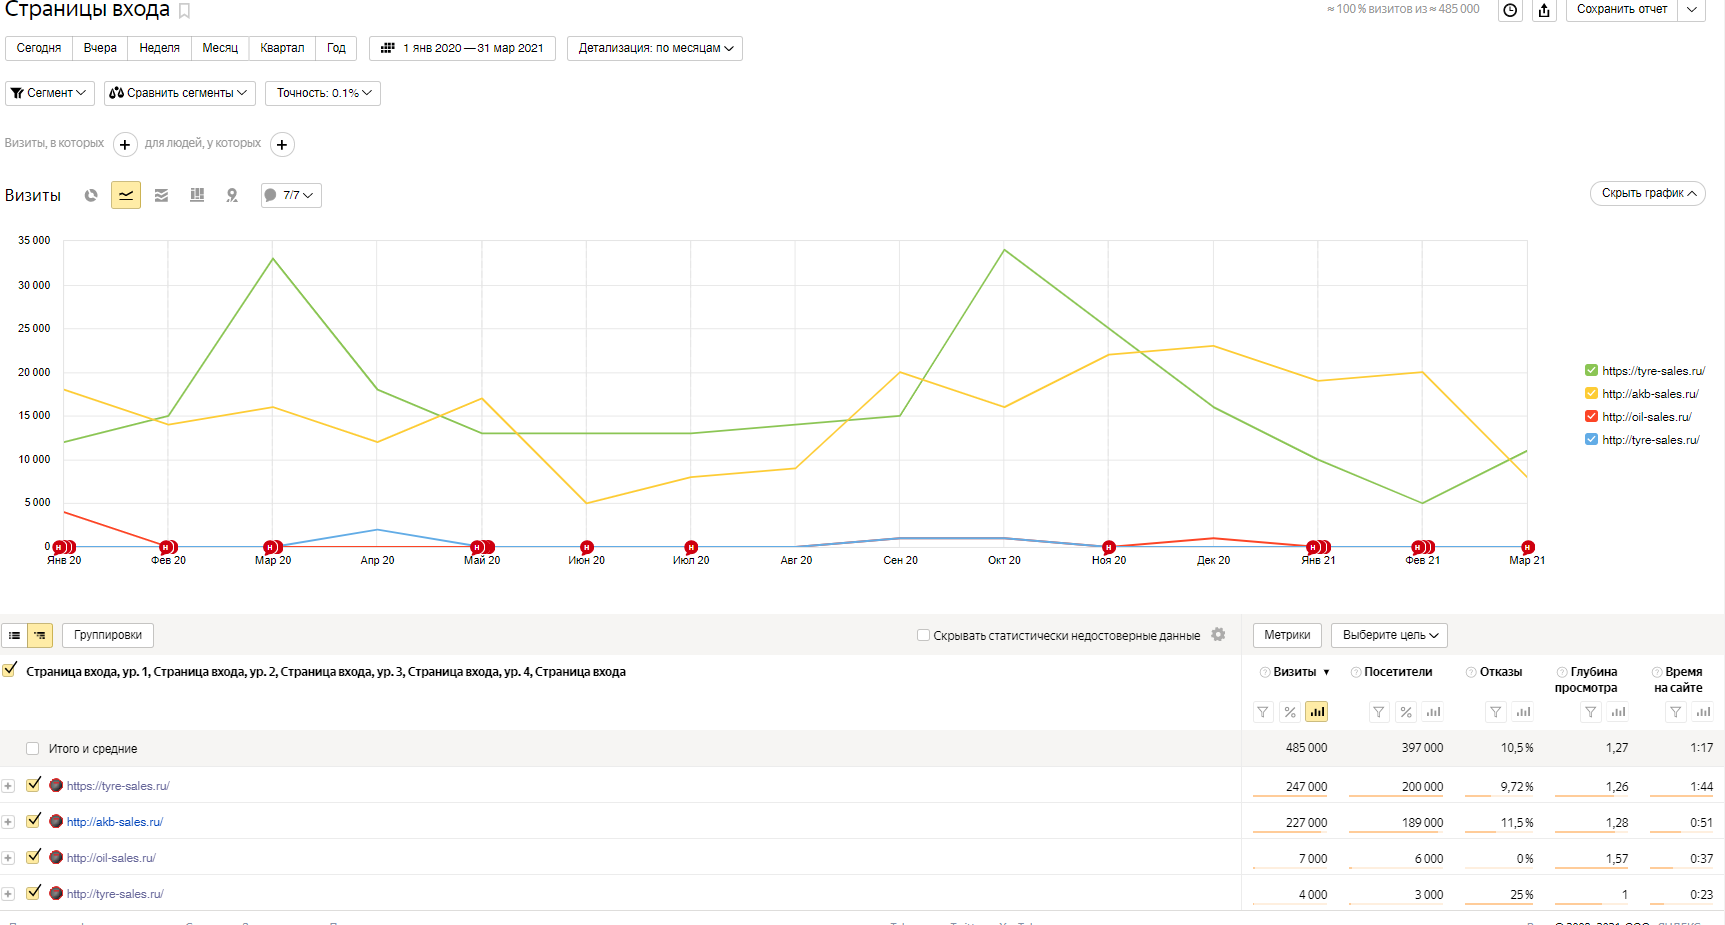Switch chart to column bar view

197,195
